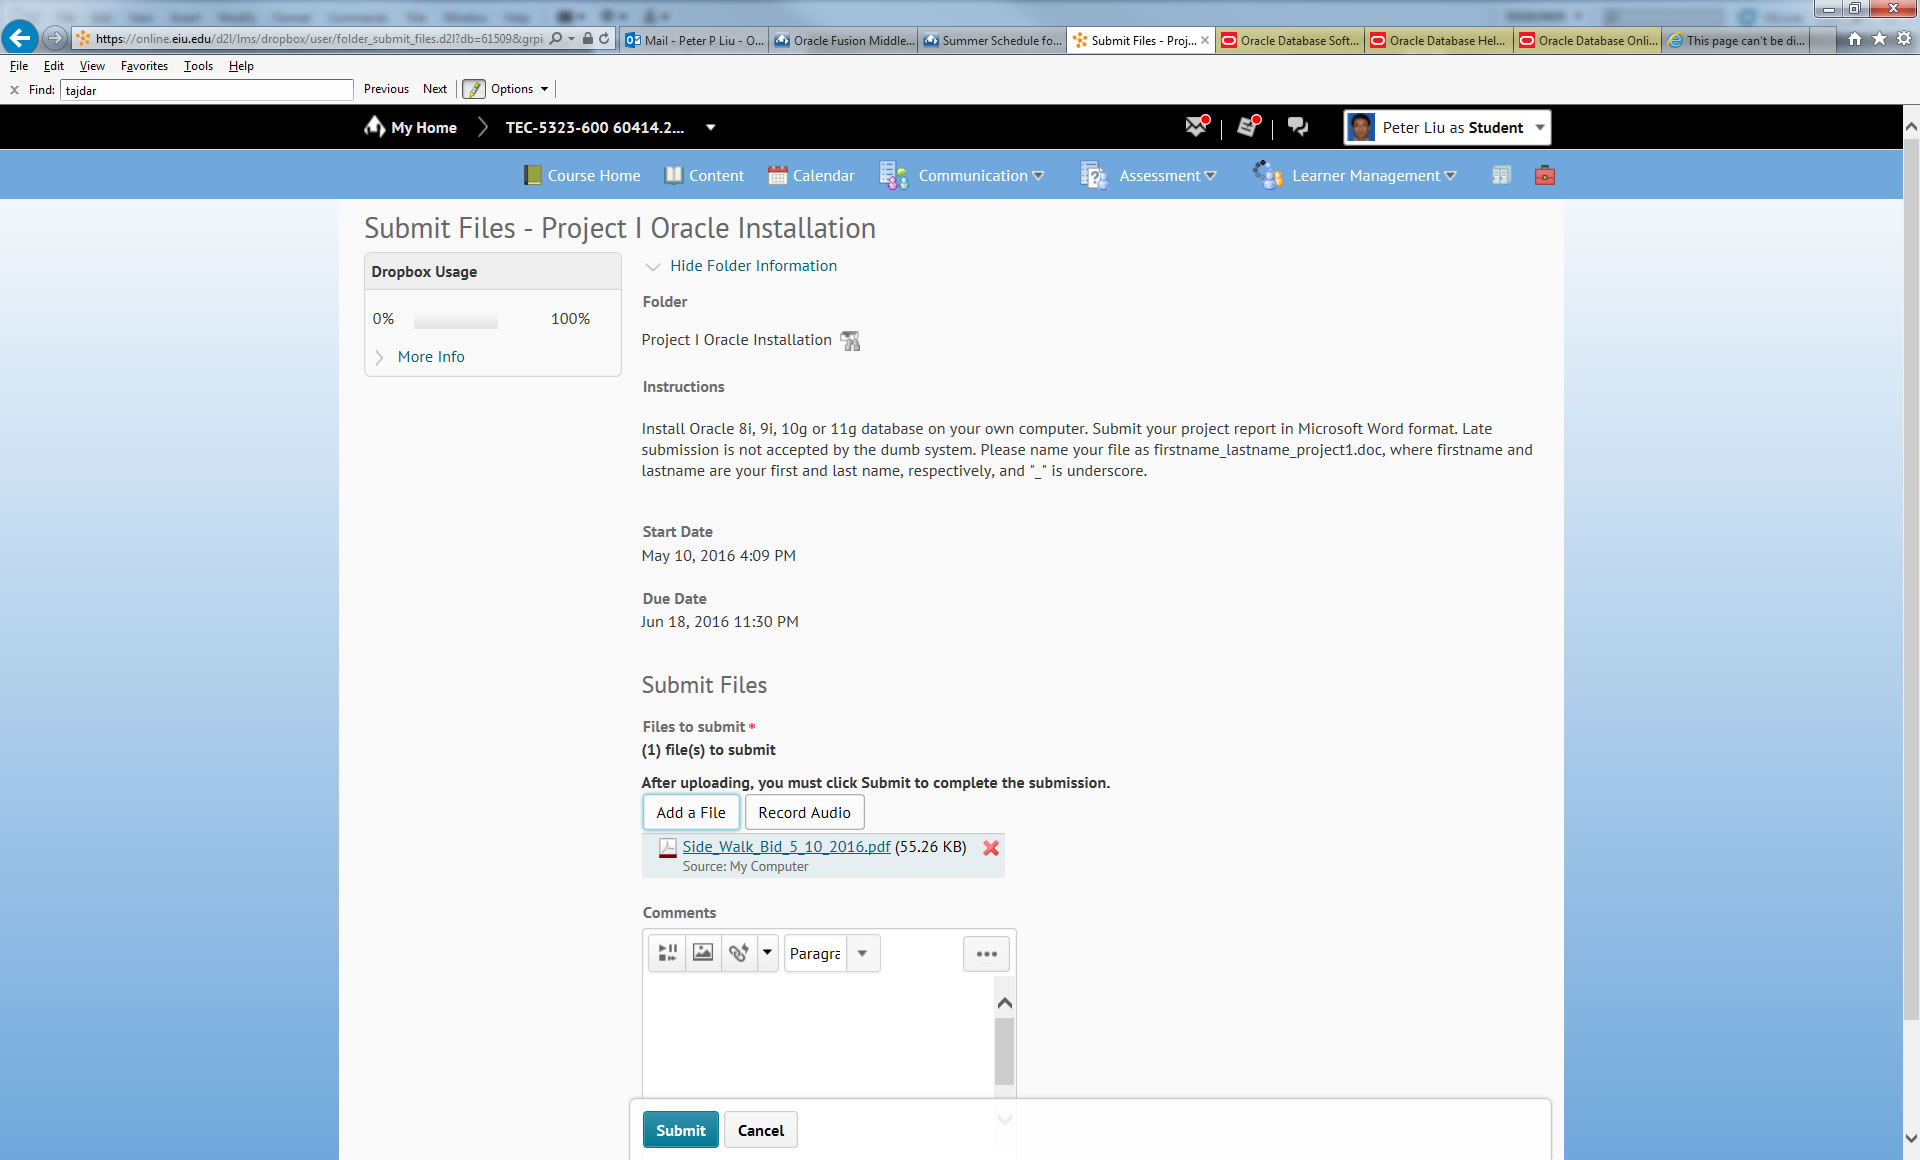Screen dimensions: 1920x1160
Task: Switch to This page can't be displayed tab
Action: point(1737,40)
